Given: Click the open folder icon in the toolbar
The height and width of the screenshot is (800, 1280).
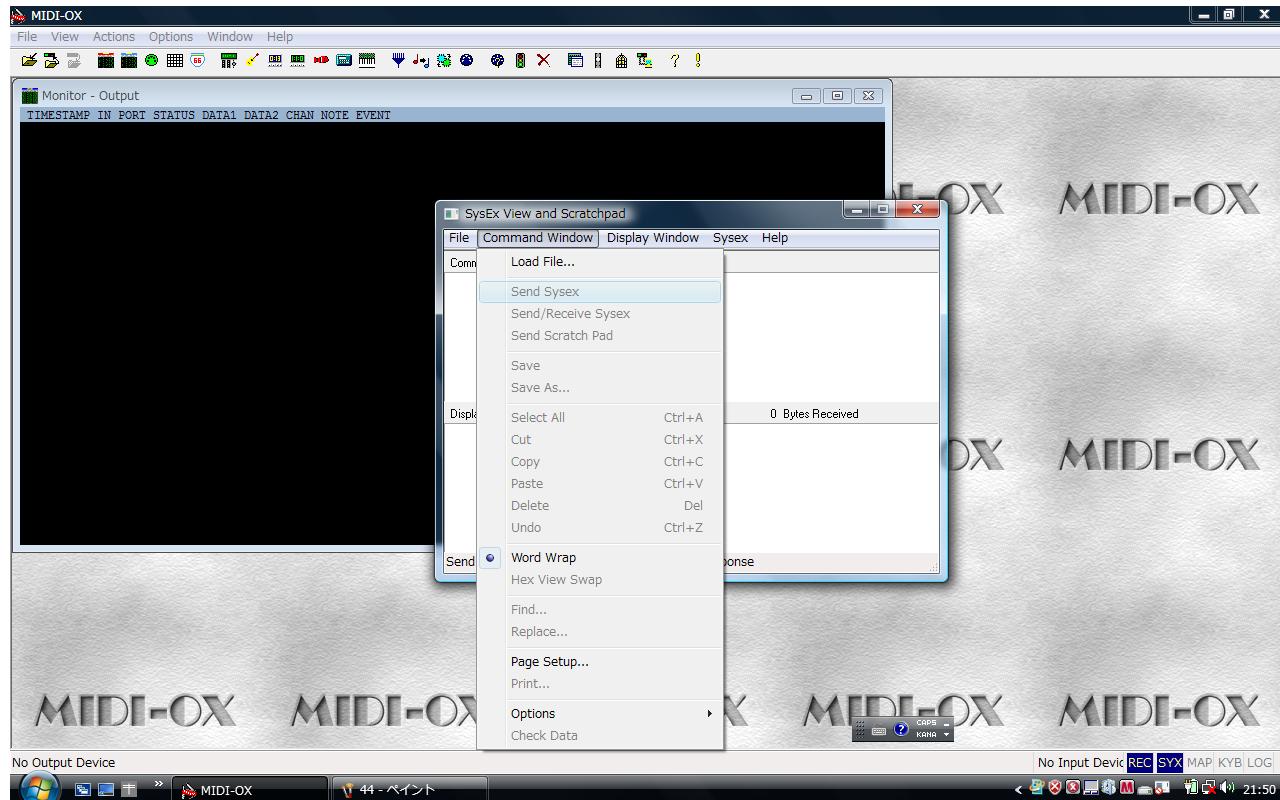Looking at the screenshot, I should (29, 60).
